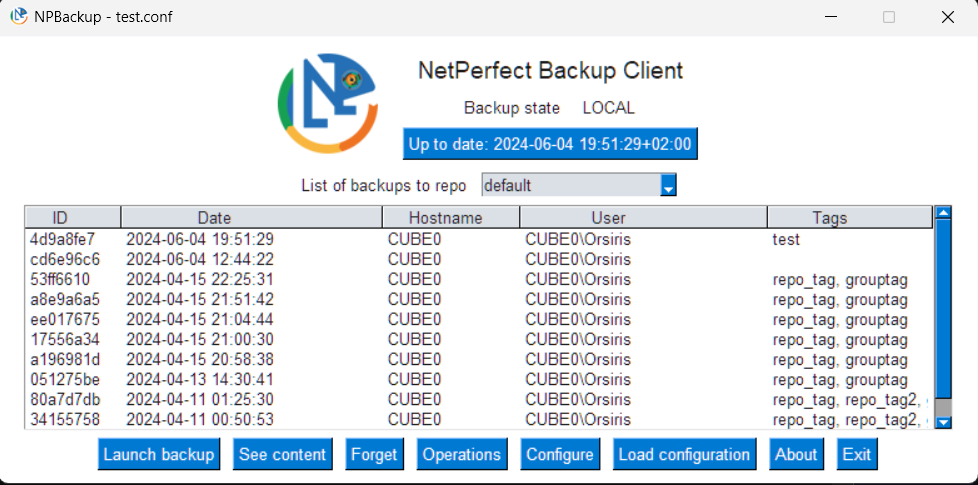The height and width of the screenshot is (485, 978).
Task: Click Load configuration button
Action: (684, 454)
